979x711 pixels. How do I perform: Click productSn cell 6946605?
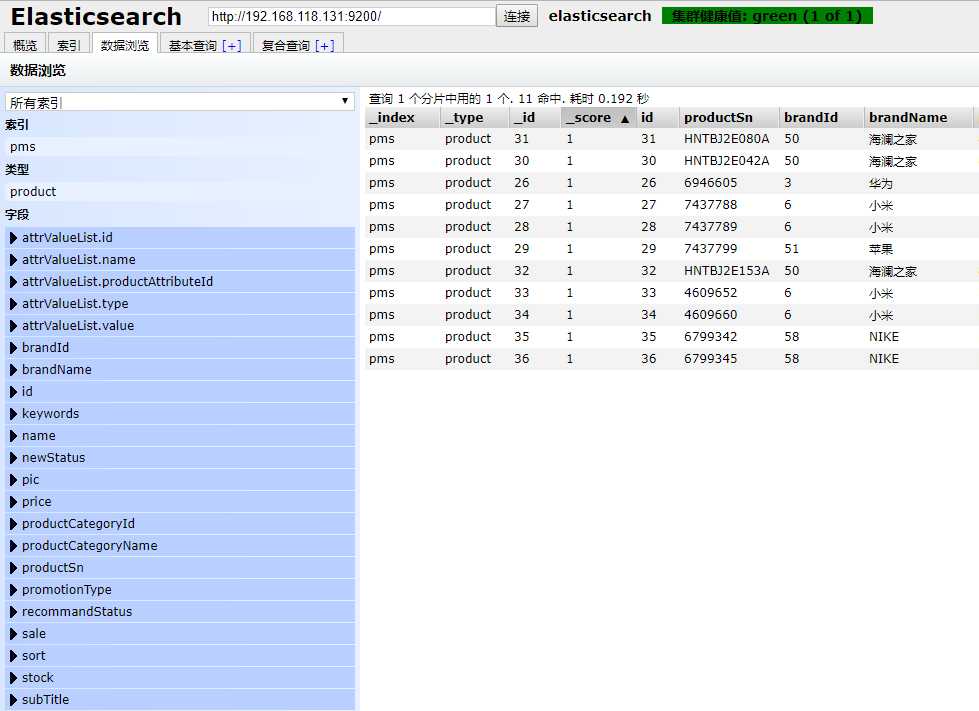[x=711, y=182]
